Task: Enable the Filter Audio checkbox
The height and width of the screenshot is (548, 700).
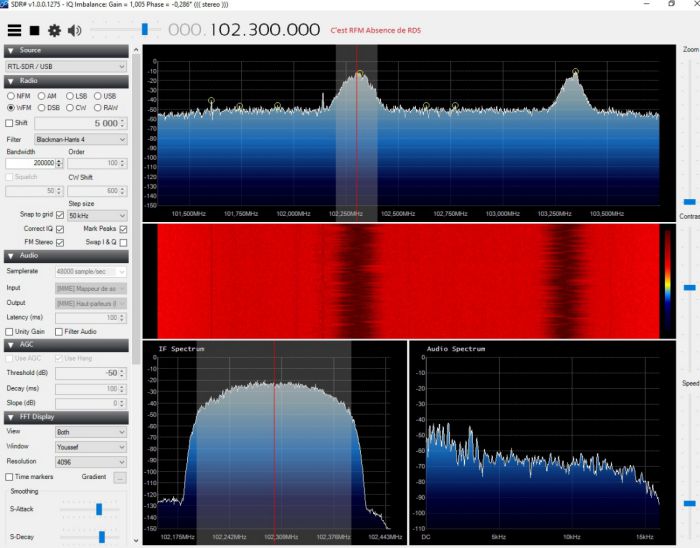Action: (58, 332)
